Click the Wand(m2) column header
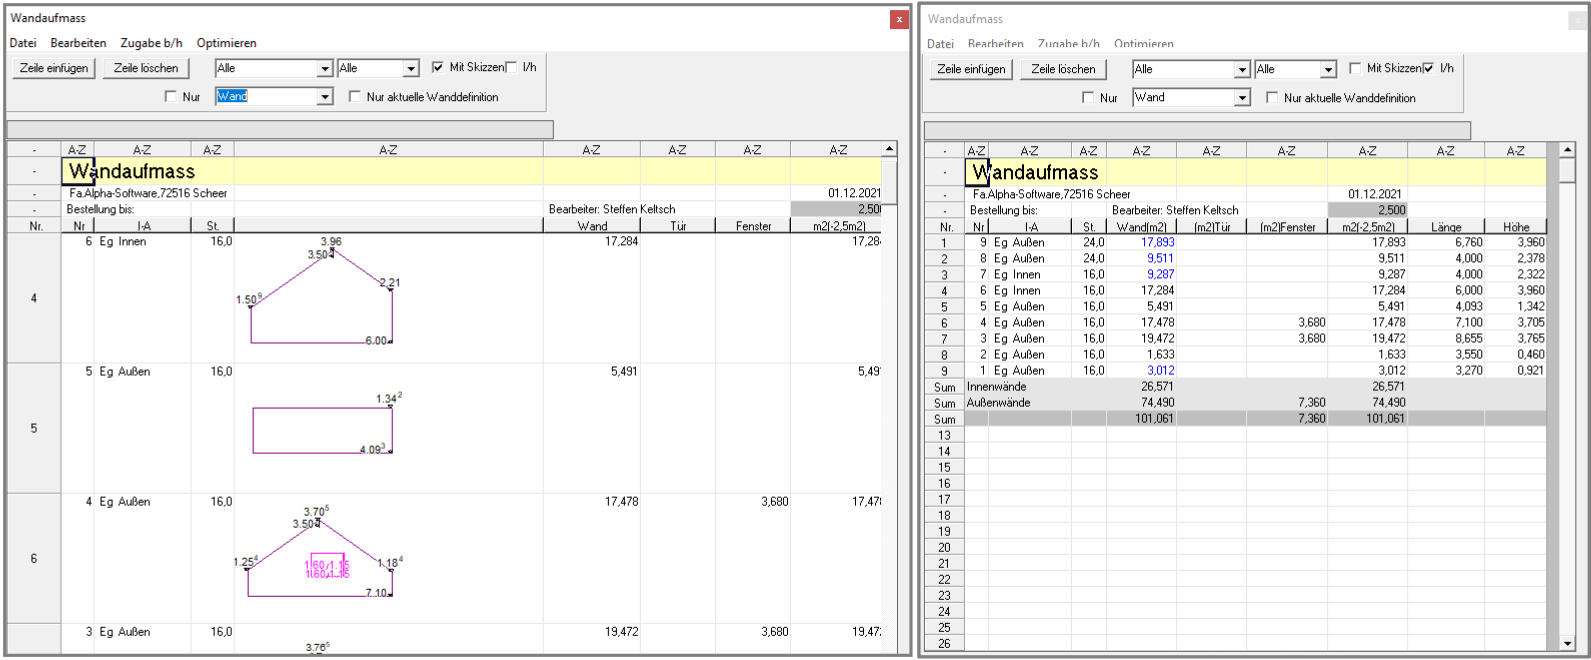The height and width of the screenshot is (660, 1591). (1141, 227)
